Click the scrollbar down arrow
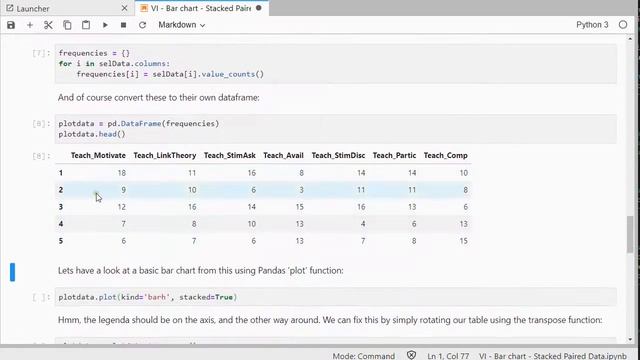The height and width of the screenshot is (360, 640). [630, 340]
